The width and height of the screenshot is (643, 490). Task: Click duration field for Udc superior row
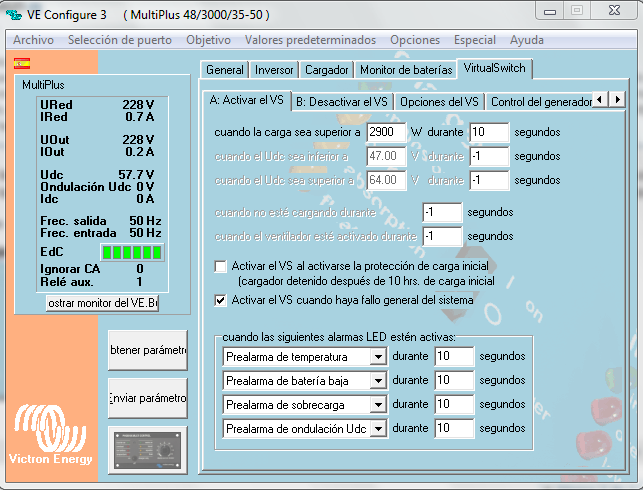click(489, 180)
